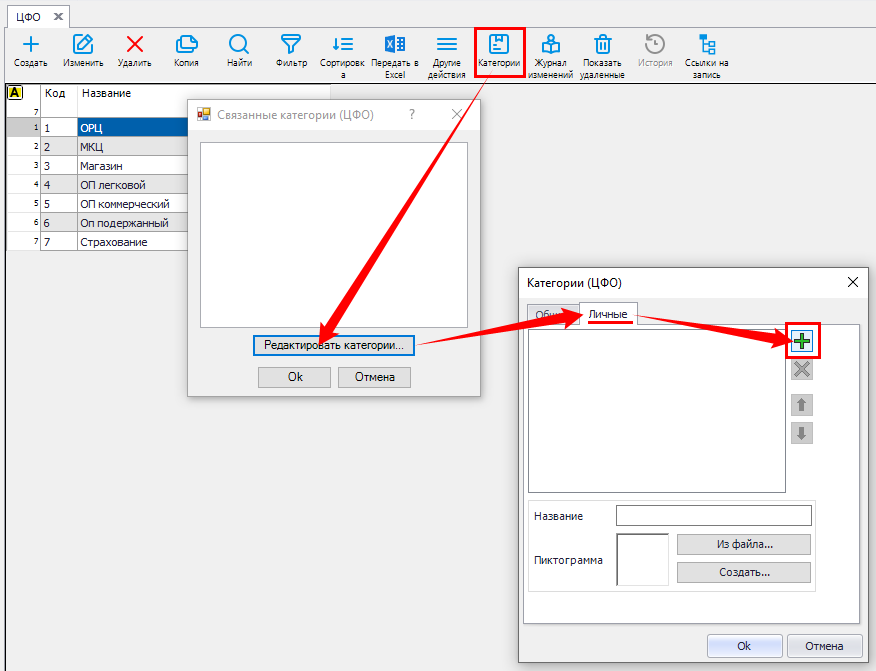Open Найти (Find) search tool
This screenshot has height=671, width=876.
point(239,45)
